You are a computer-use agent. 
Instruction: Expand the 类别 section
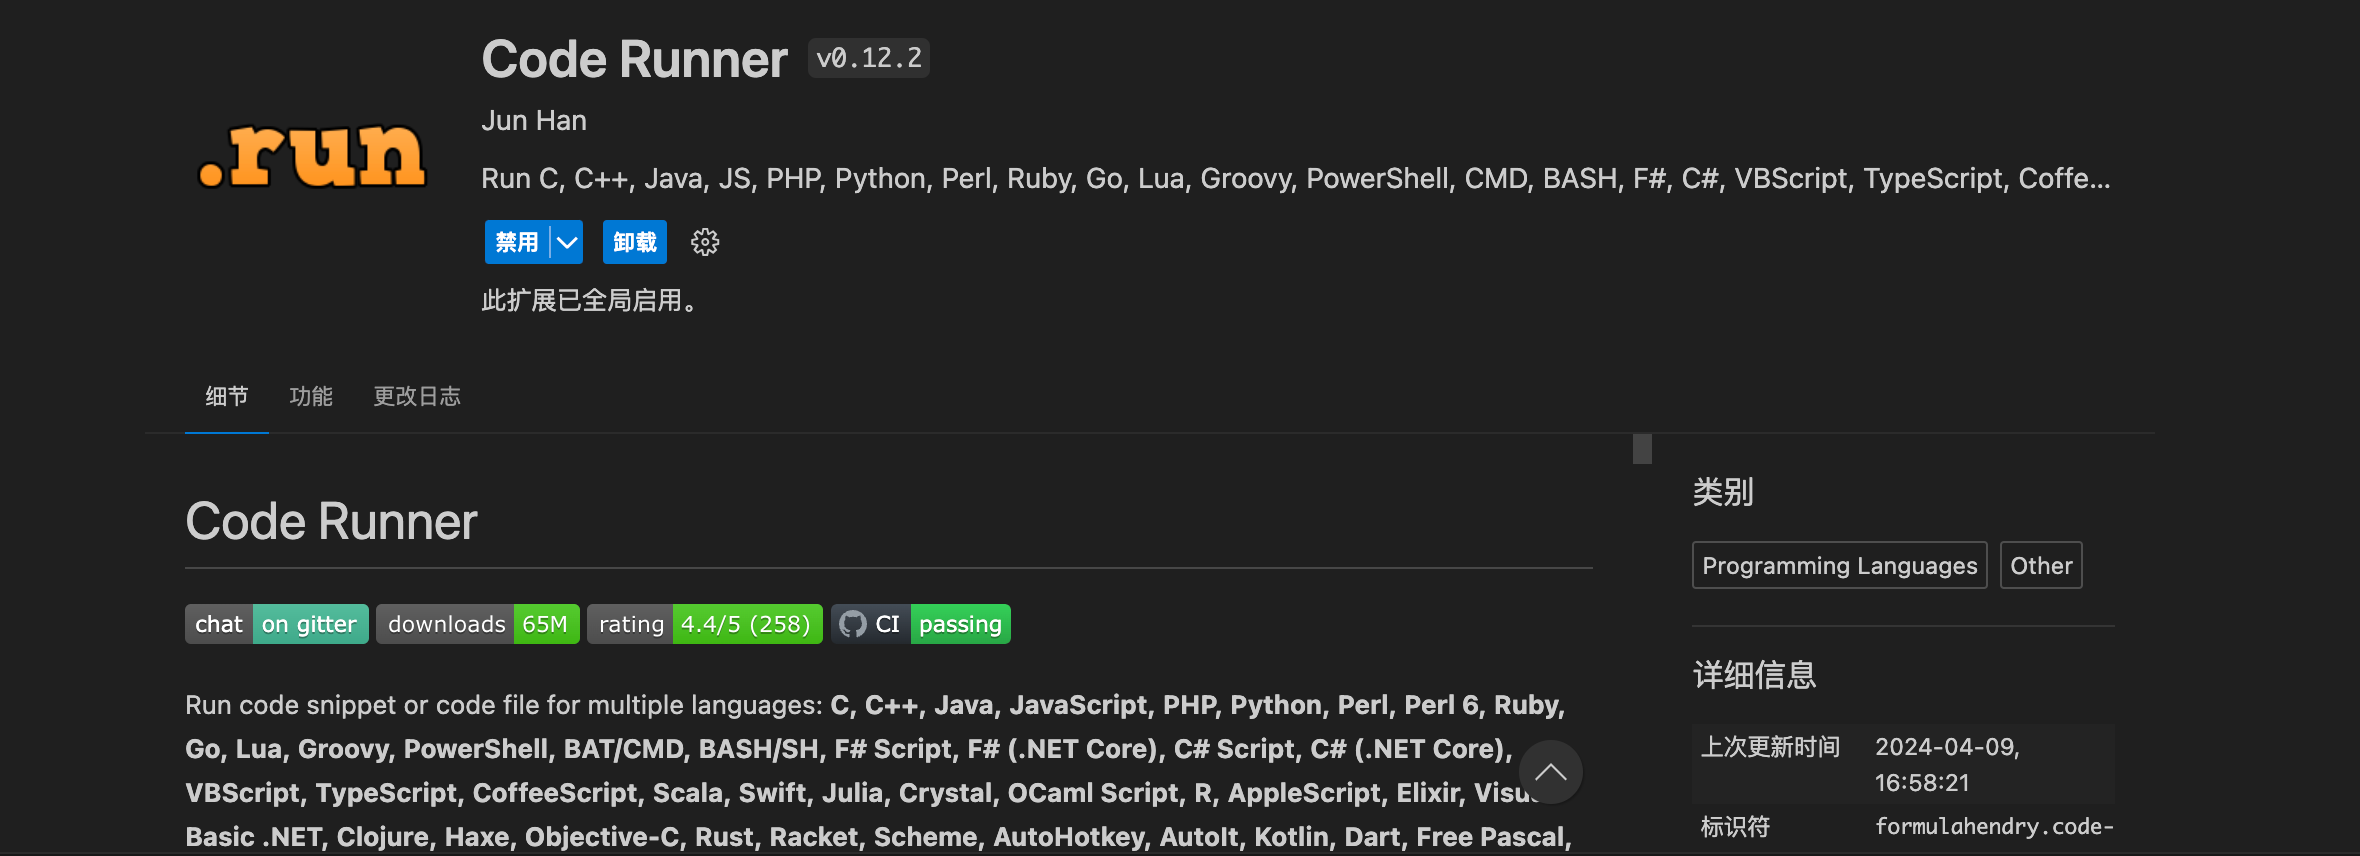tap(1722, 492)
